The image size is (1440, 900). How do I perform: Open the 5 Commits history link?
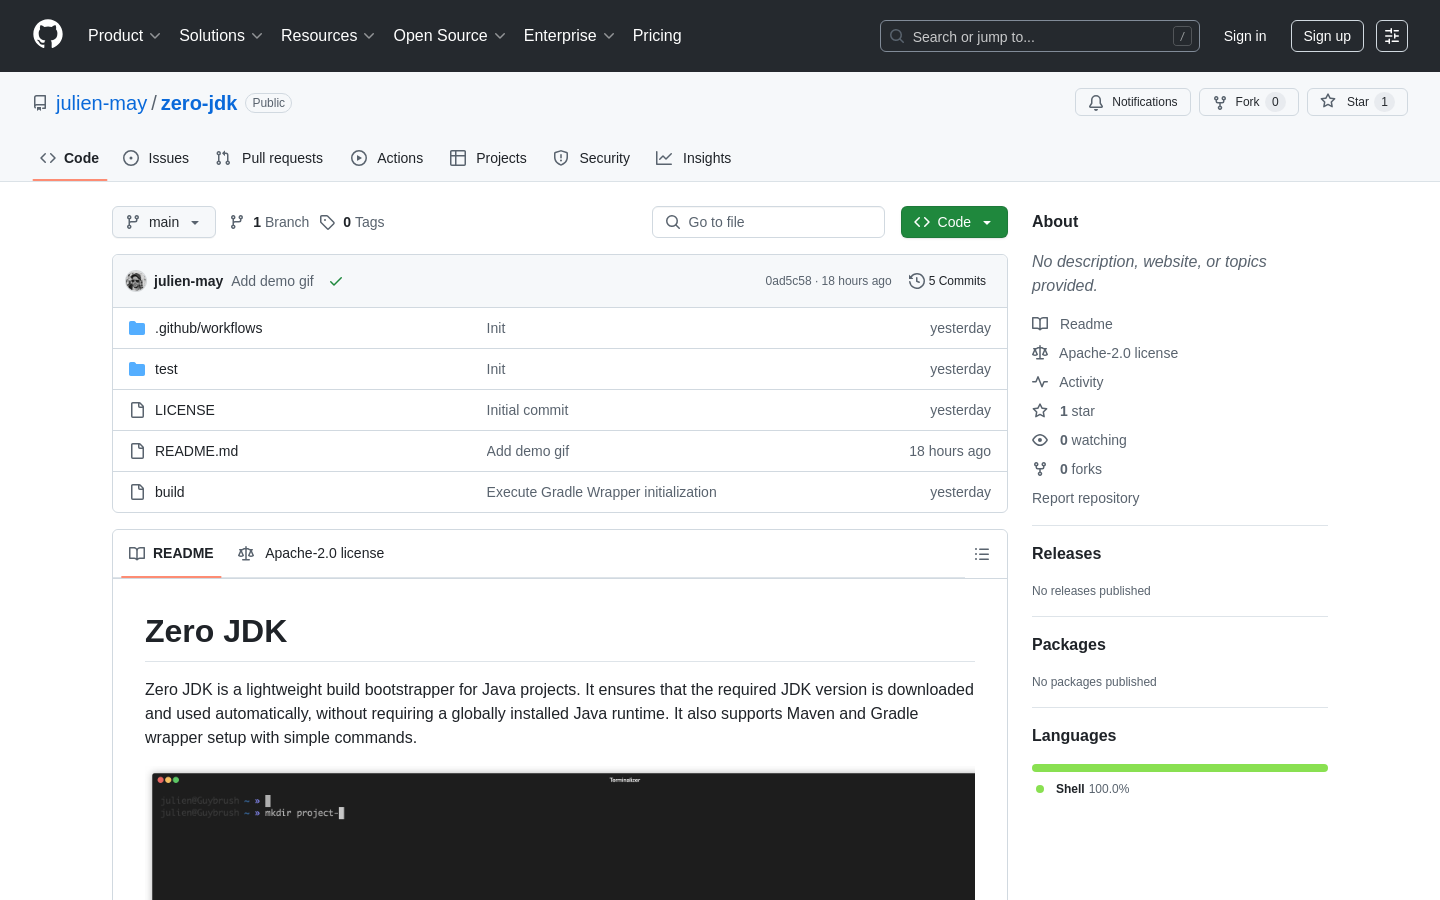[947, 281]
